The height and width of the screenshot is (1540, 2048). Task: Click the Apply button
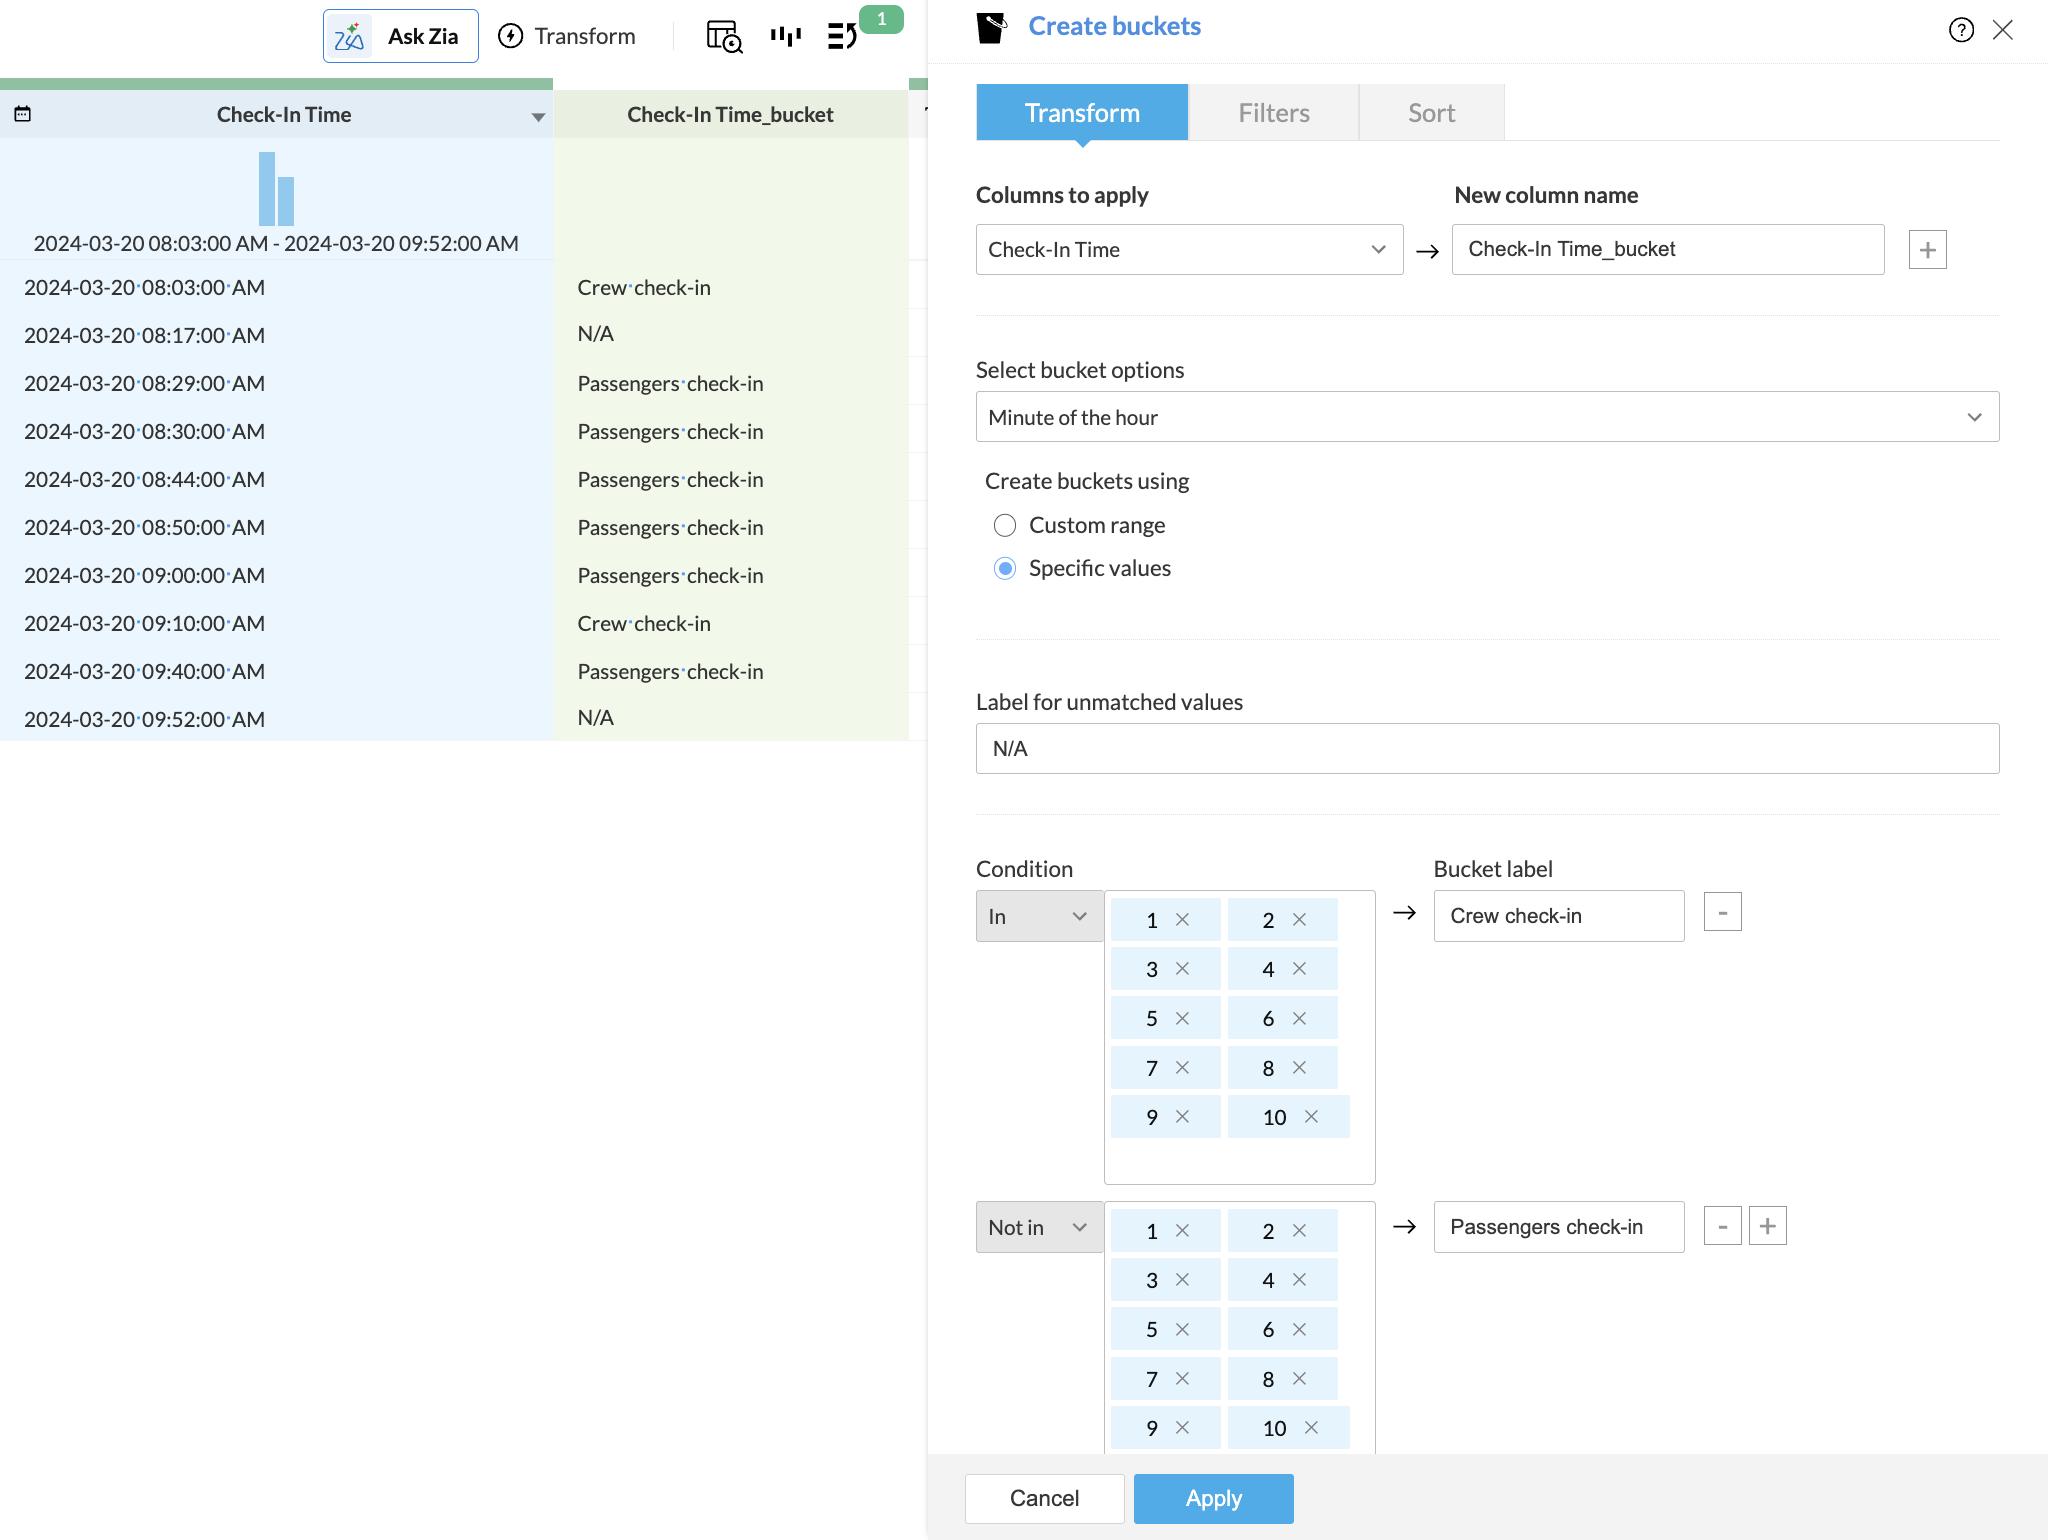pyautogui.click(x=1213, y=1498)
